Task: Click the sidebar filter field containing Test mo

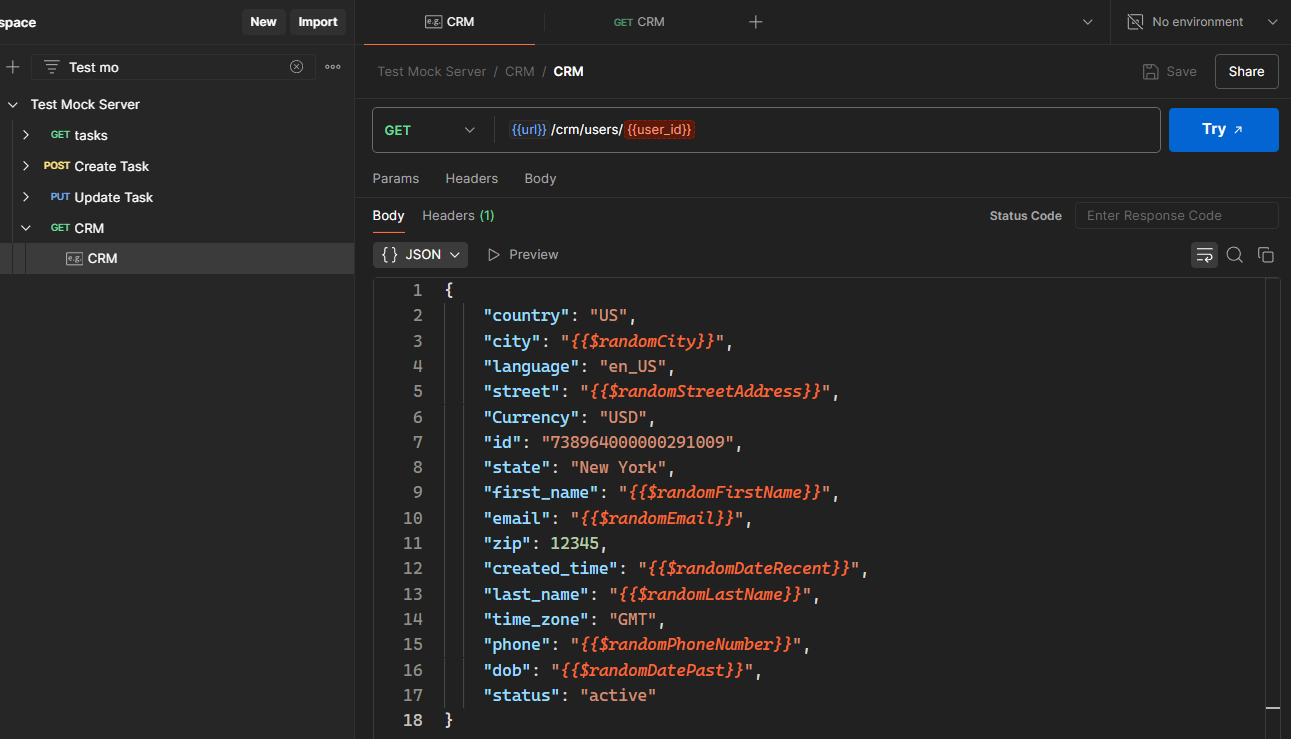Action: point(174,67)
